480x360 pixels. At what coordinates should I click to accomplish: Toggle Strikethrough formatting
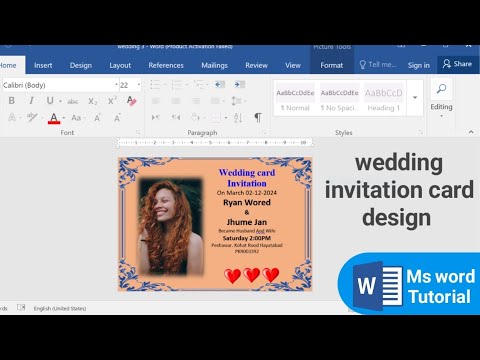[73, 101]
